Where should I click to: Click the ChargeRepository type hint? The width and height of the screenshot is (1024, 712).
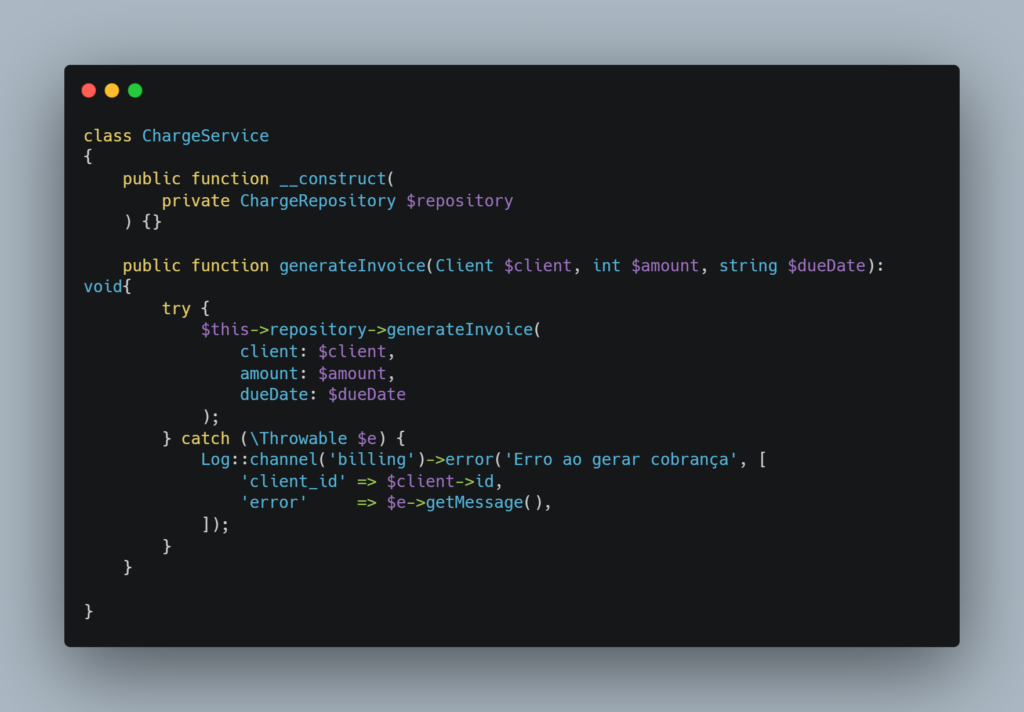(x=317, y=201)
